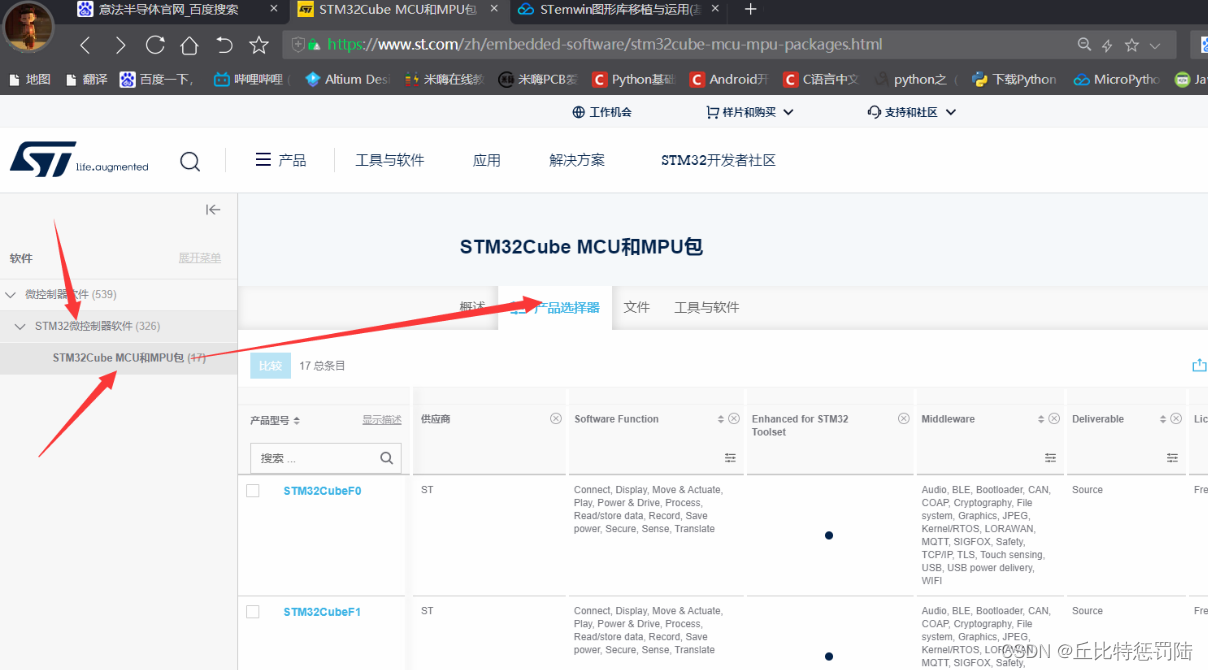This screenshot has width=1208, height=670.
Task: Click search magnifier in 产品型号 field
Action: (x=387, y=458)
